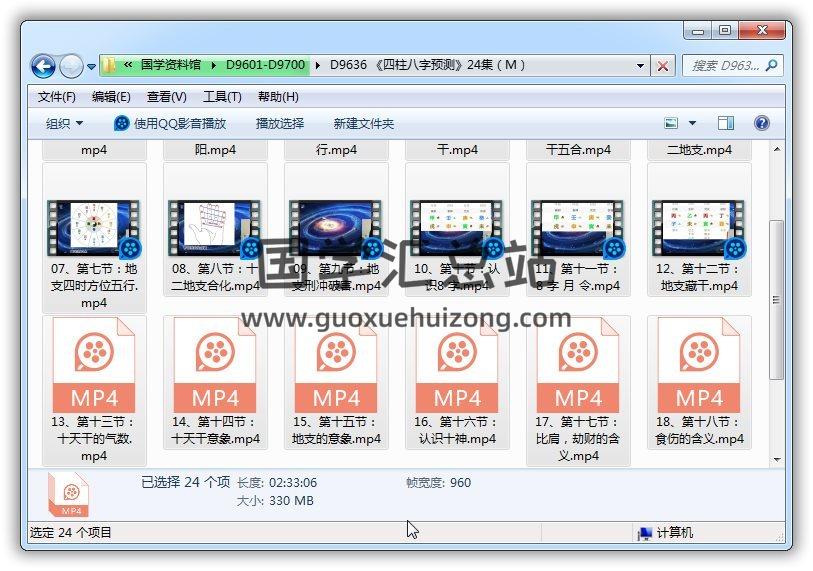Select MP4 icon of 17、第十七节：比肩，劫财的含义
The image size is (813, 571).
[x=578, y=365]
